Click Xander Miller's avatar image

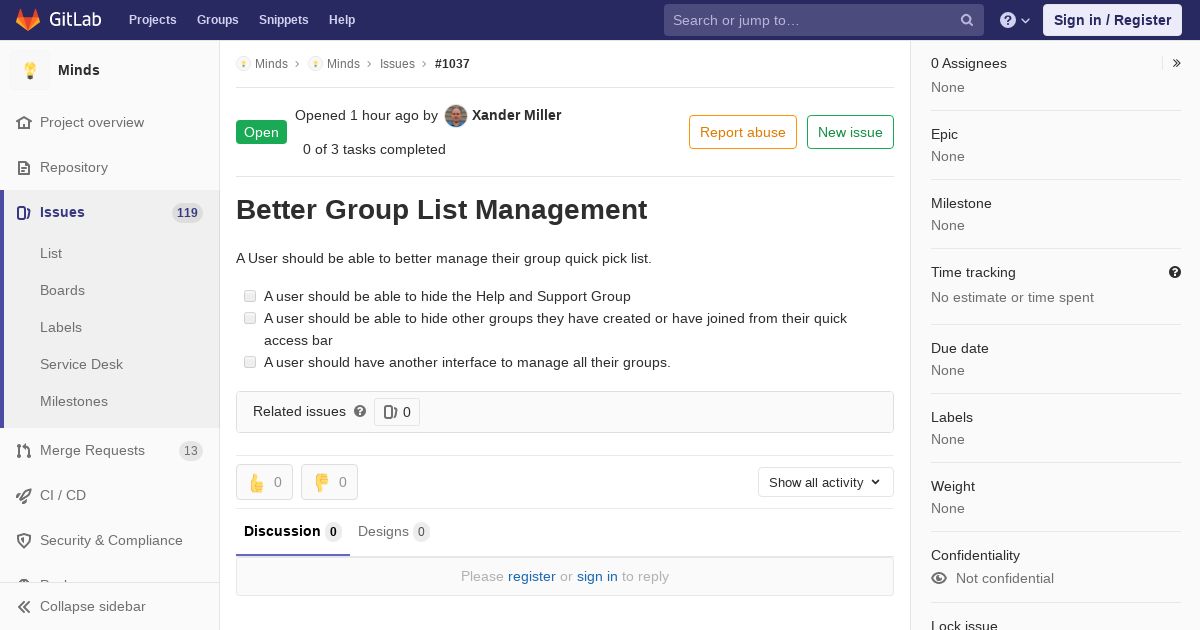(x=456, y=116)
